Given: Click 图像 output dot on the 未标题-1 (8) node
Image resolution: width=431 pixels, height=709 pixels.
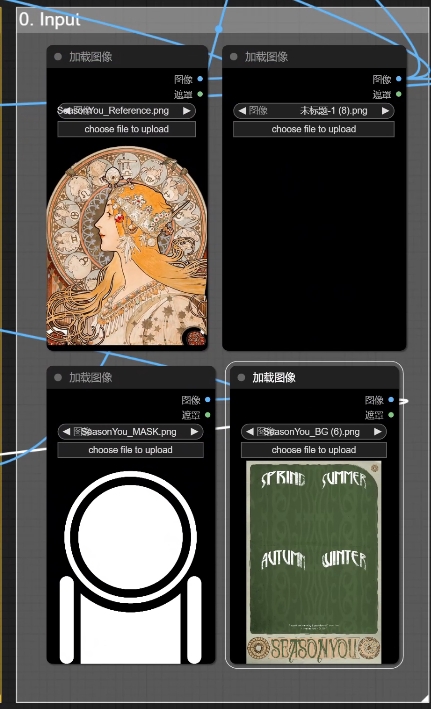Looking at the screenshot, I should click(398, 79).
